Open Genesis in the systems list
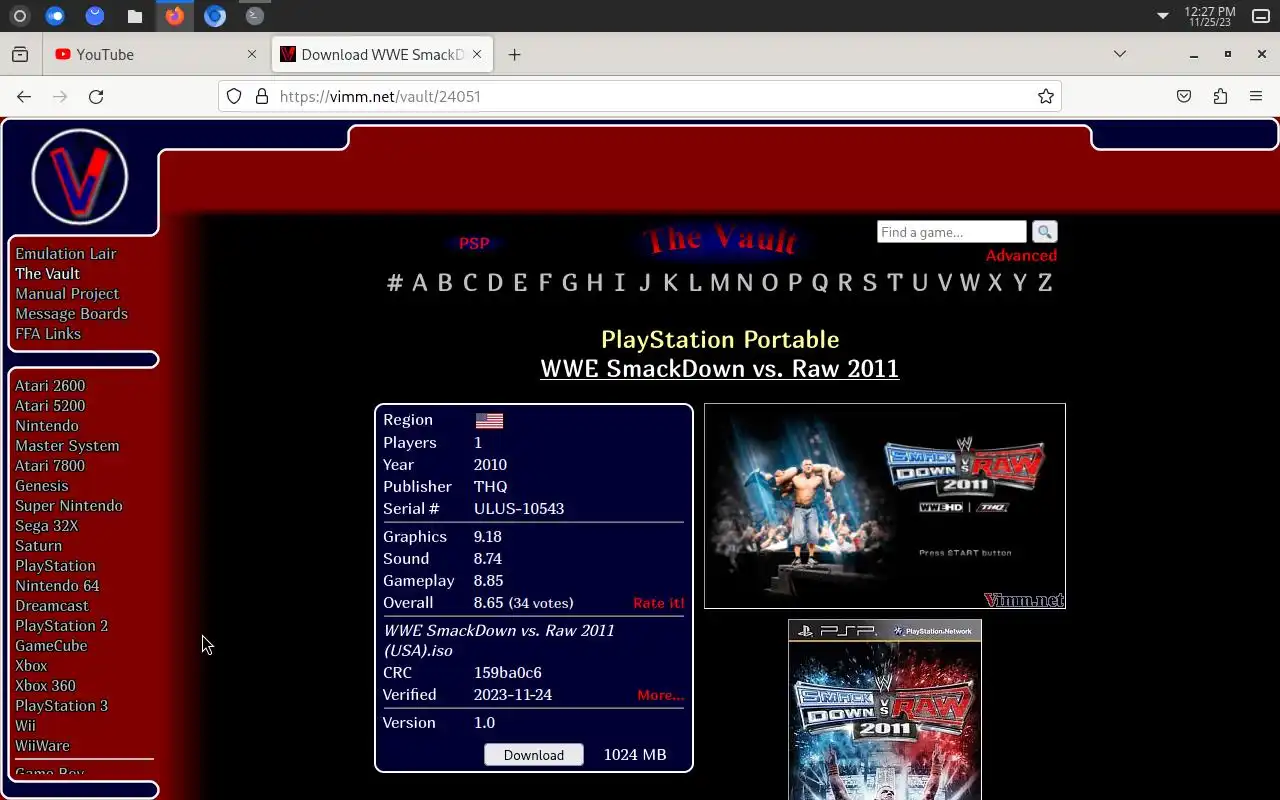 [42, 486]
